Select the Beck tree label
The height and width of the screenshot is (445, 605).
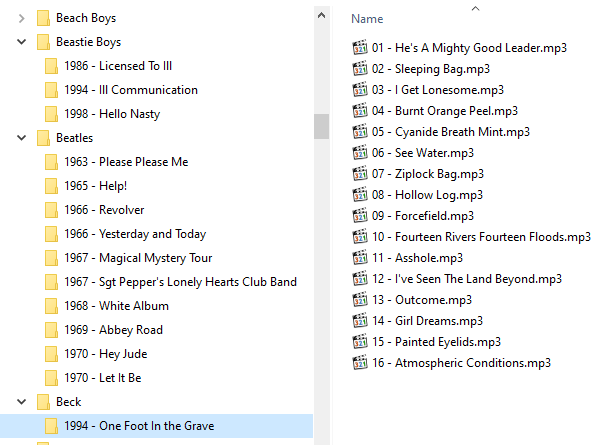tap(68, 402)
